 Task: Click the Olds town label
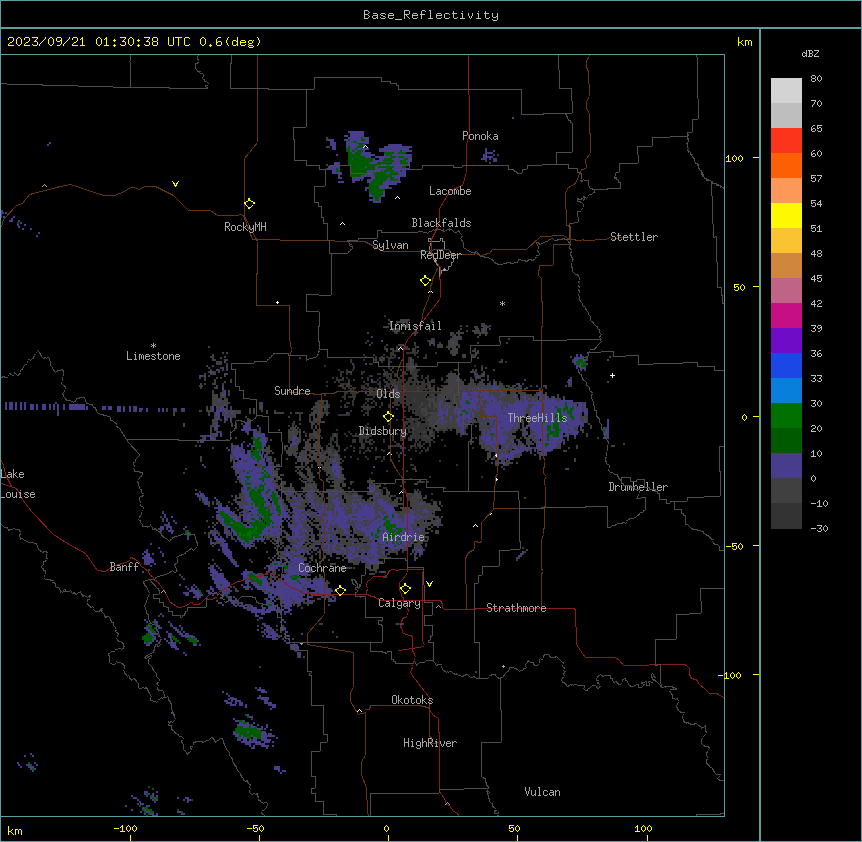[x=388, y=394]
